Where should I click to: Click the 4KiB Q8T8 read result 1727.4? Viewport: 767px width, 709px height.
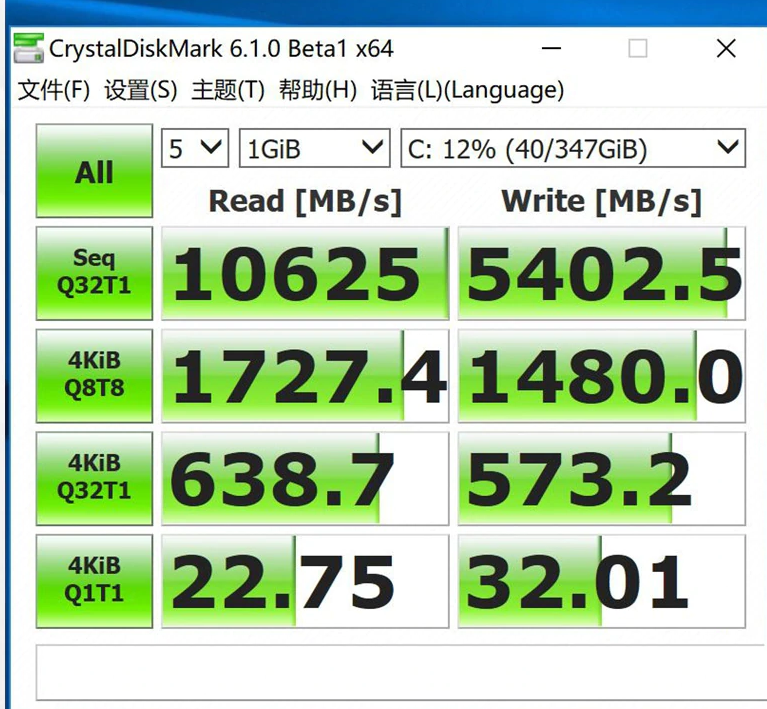tap(305, 376)
